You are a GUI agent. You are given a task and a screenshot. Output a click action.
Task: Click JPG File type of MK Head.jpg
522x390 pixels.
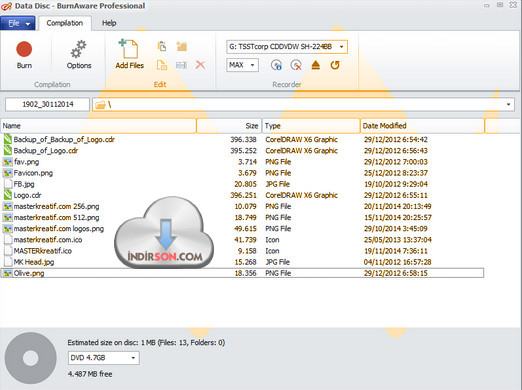point(278,262)
